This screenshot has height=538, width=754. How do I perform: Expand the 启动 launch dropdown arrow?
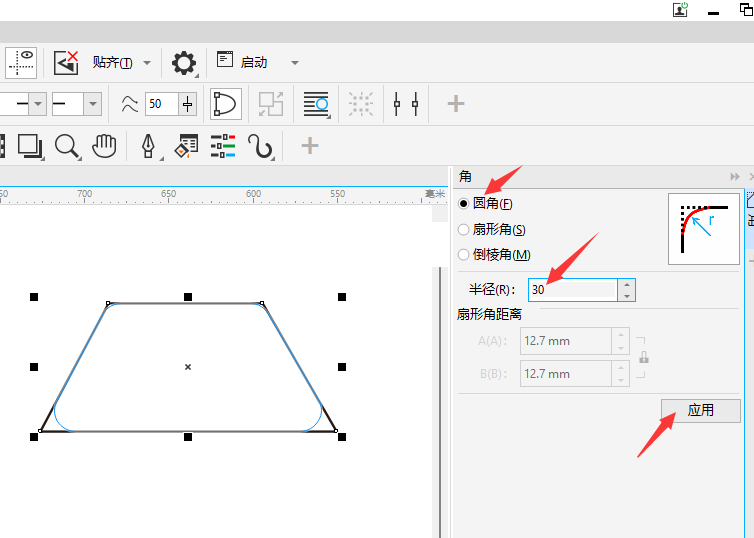(x=294, y=63)
